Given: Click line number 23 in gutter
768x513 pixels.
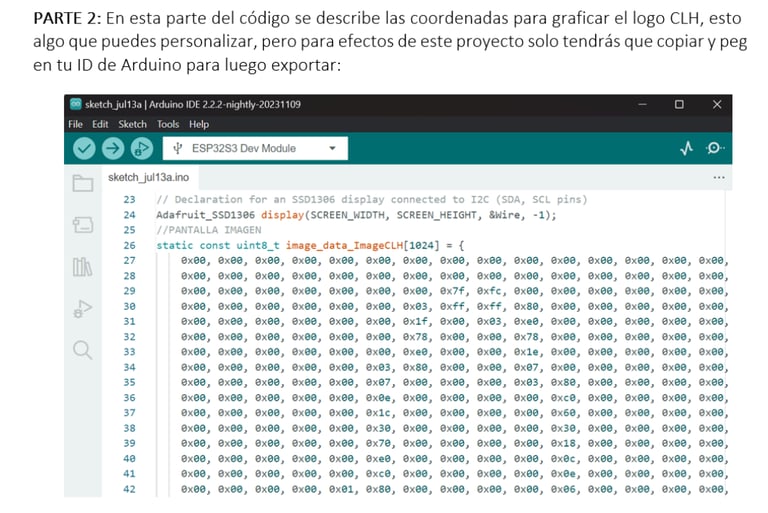Looking at the screenshot, I should pyautogui.click(x=129, y=199).
